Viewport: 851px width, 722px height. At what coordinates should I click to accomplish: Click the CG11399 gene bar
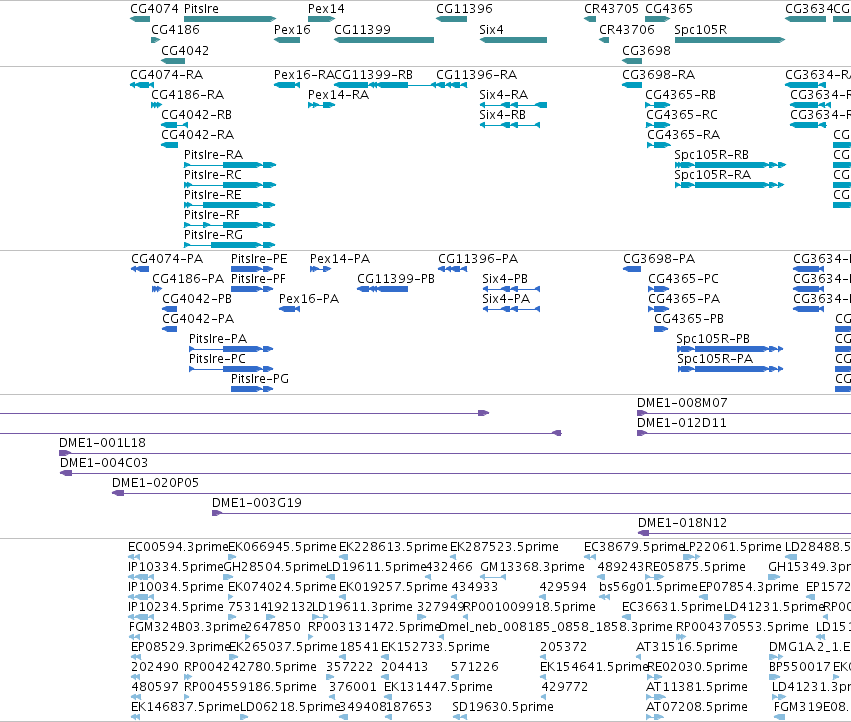tap(384, 40)
